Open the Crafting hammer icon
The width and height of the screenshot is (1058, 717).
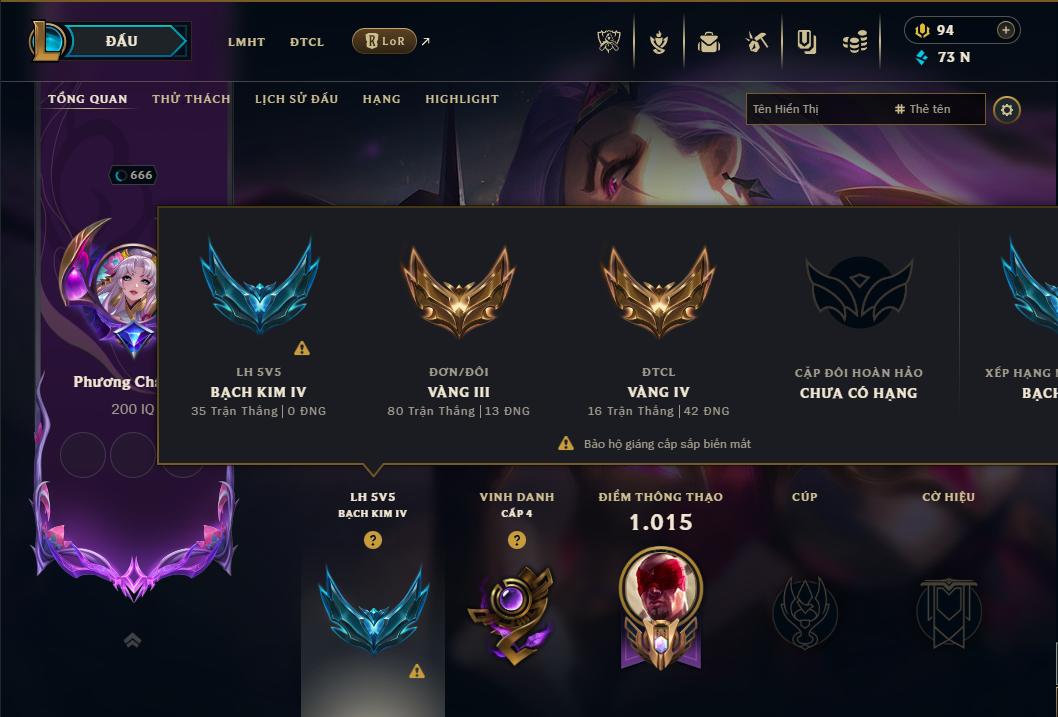(x=757, y=42)
